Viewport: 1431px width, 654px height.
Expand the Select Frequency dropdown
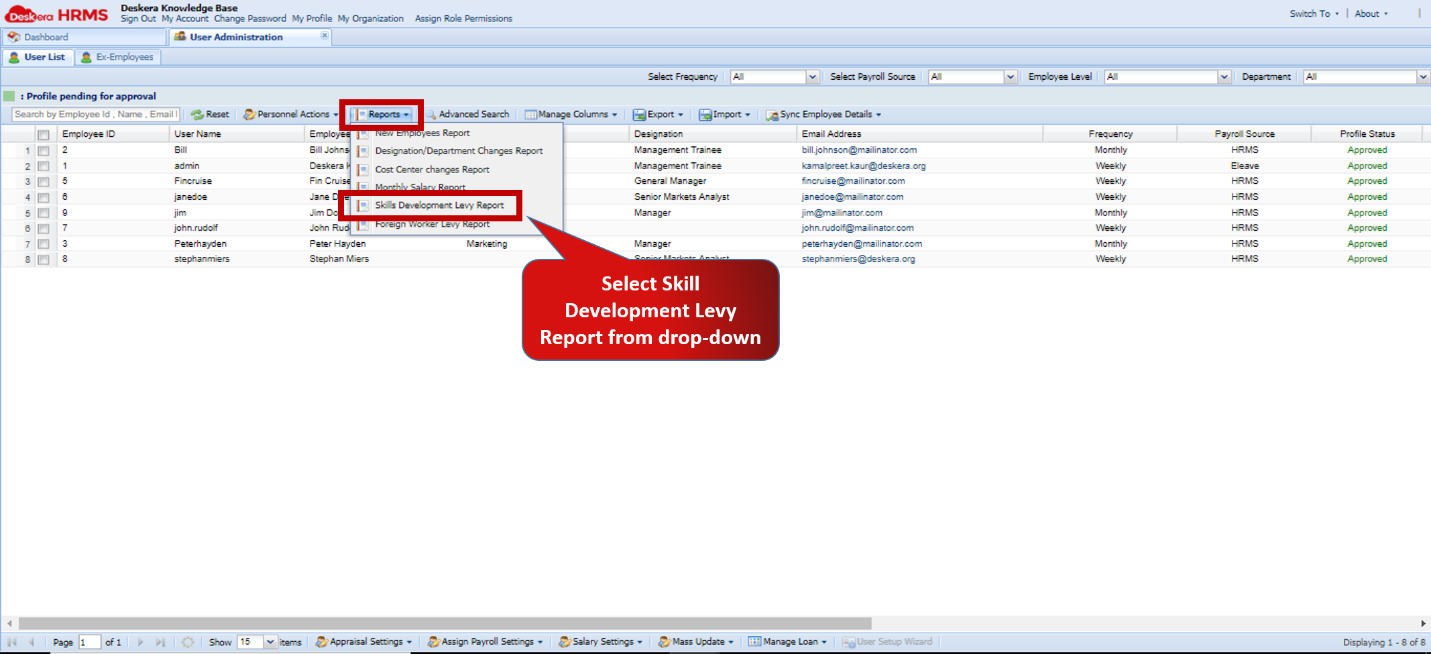point(811,75)
